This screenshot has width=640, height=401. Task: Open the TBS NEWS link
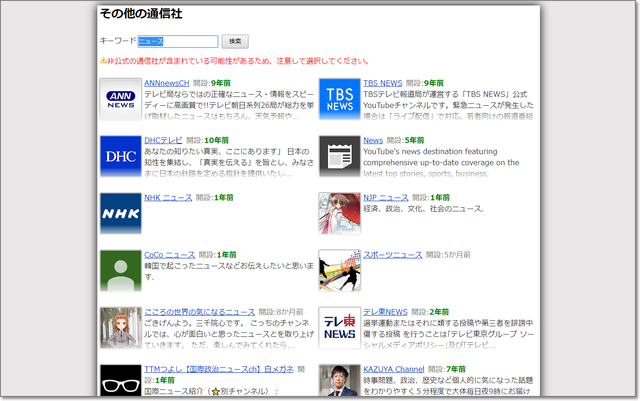click(382, 83)
